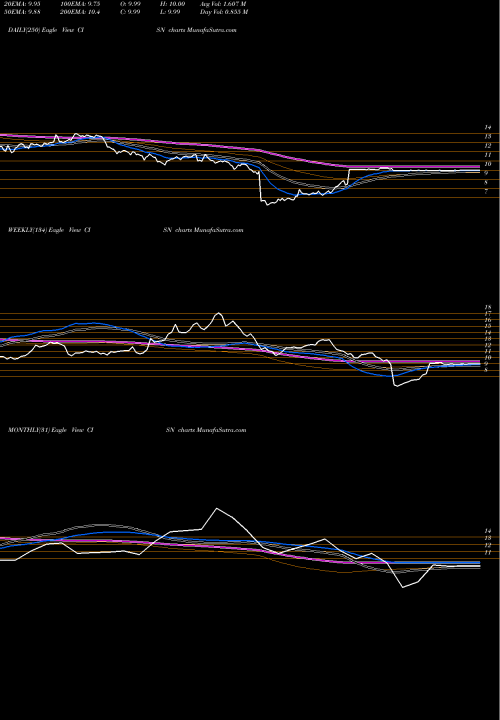The height and width of the screenshot is (720, 500).
Task: Click the 14 axis label on monthly chart
Action: 488,530
